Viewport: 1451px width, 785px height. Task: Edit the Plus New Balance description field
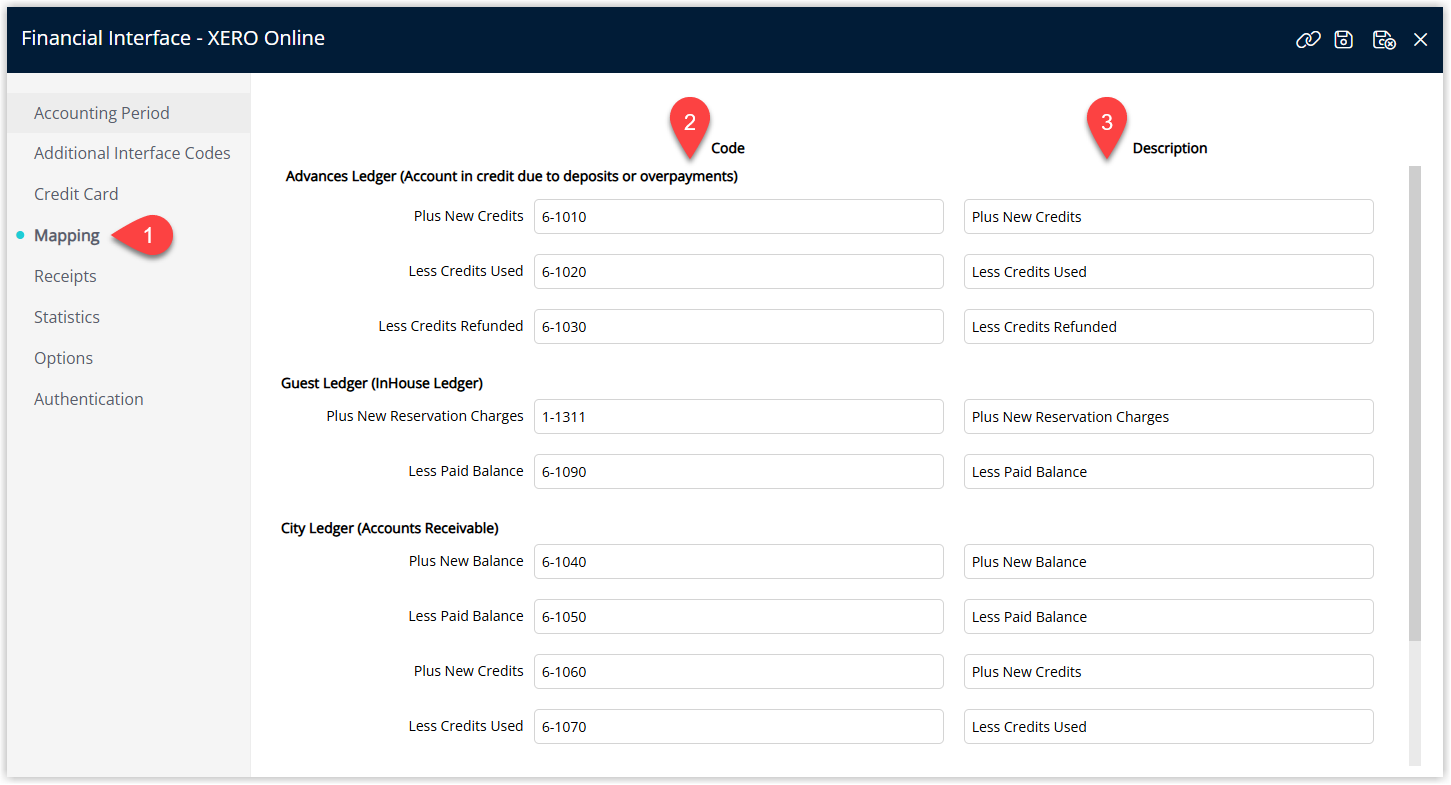pos(1169,561)
